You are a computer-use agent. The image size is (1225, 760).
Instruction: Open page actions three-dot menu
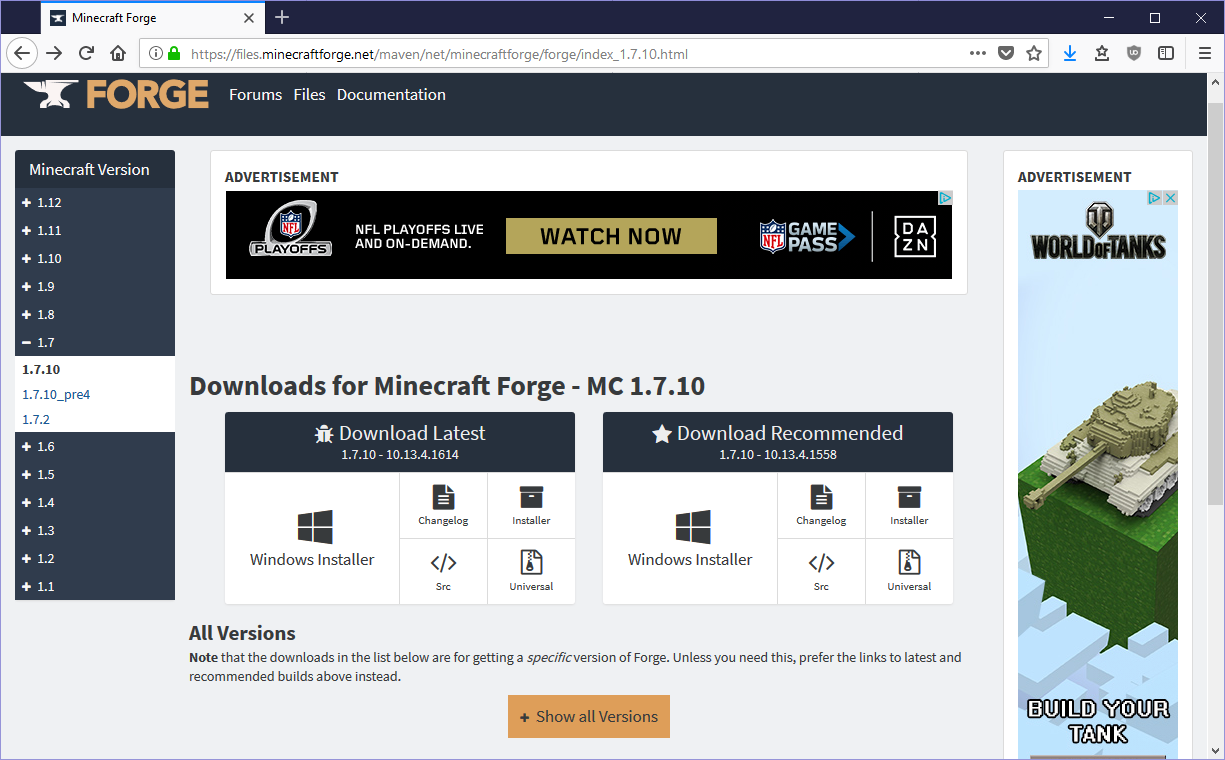tap(978, 53)
